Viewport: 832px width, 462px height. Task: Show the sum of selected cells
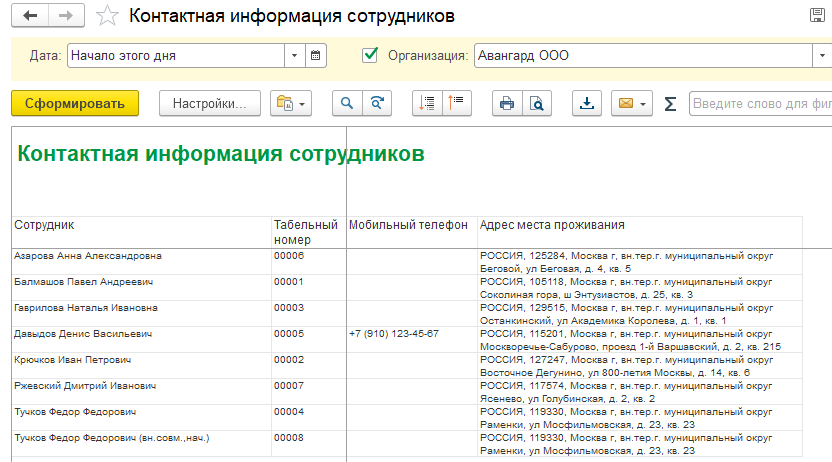(x=670, y=103)
